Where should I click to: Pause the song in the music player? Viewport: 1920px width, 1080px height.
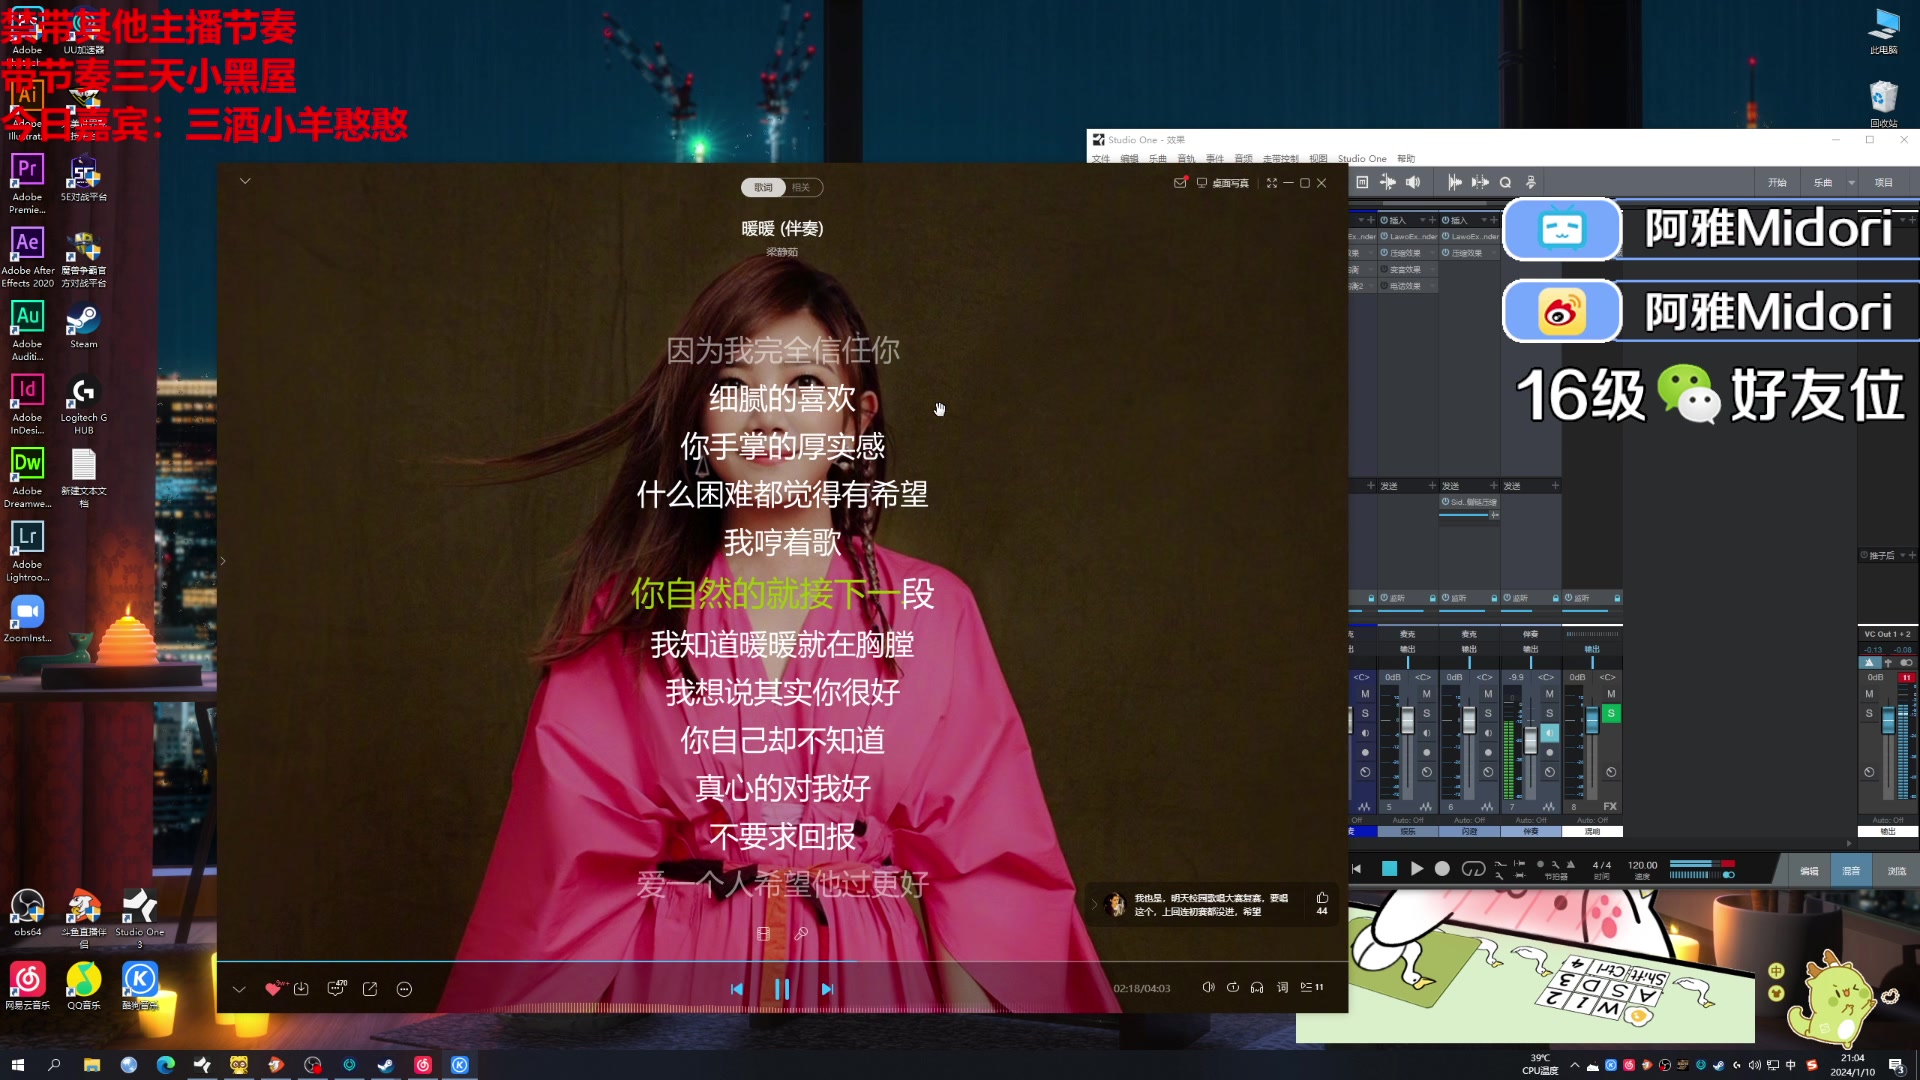(x=782, y=989)
